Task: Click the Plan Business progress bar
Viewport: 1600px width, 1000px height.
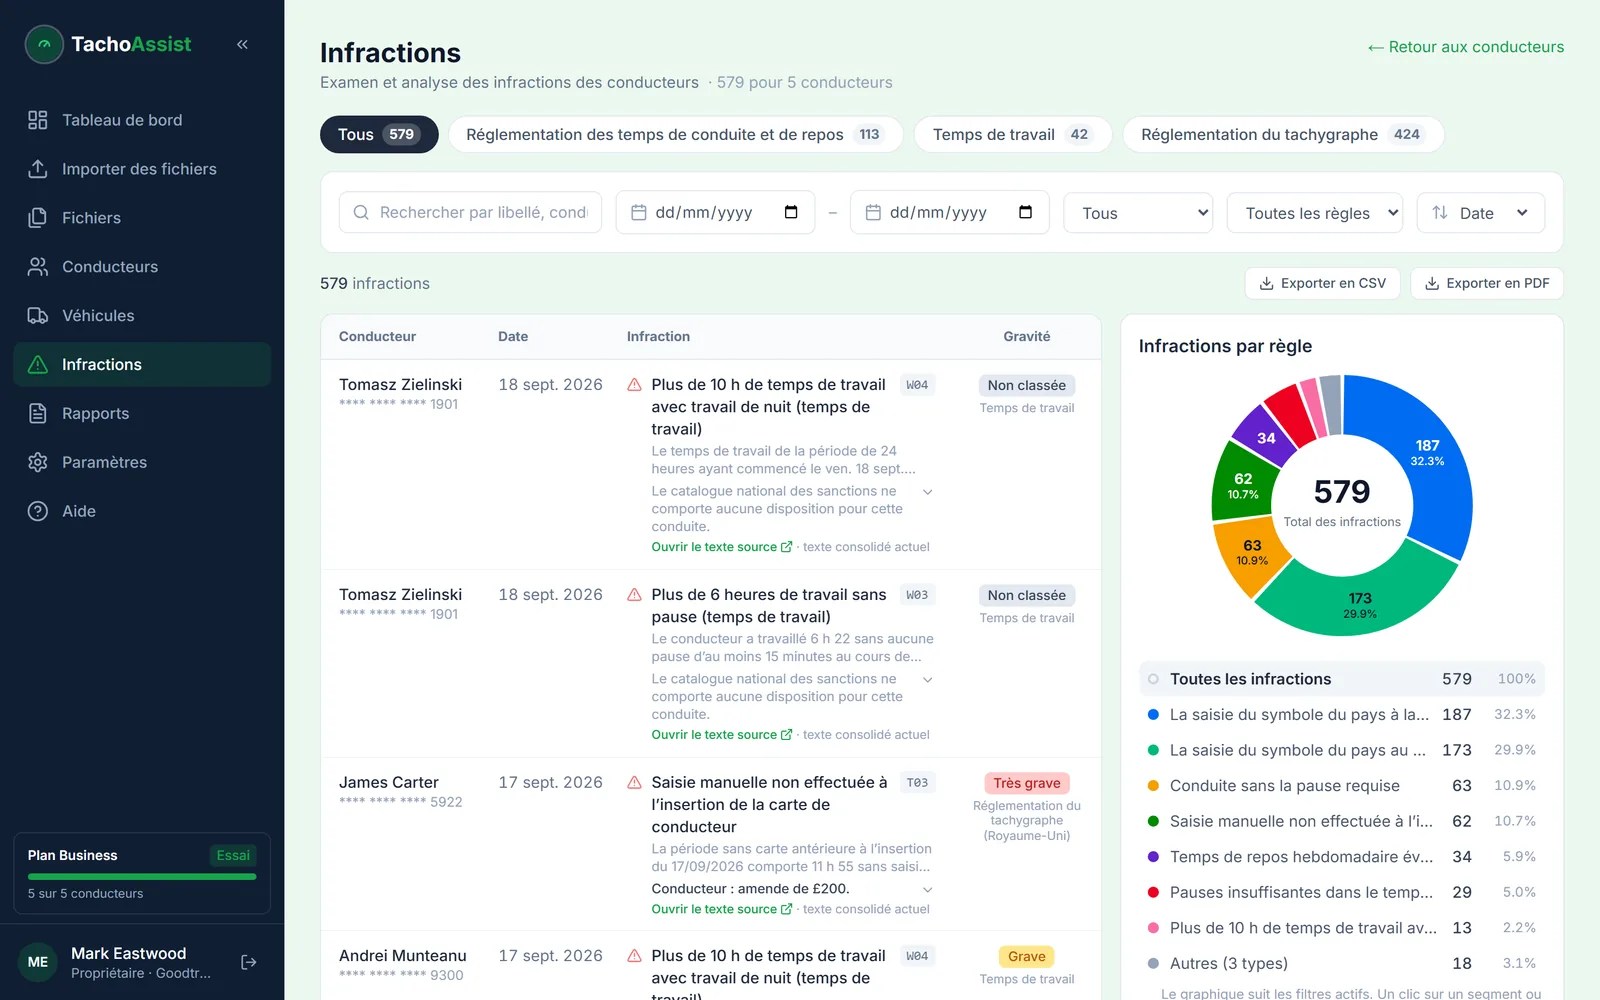Action: point(142,877)
